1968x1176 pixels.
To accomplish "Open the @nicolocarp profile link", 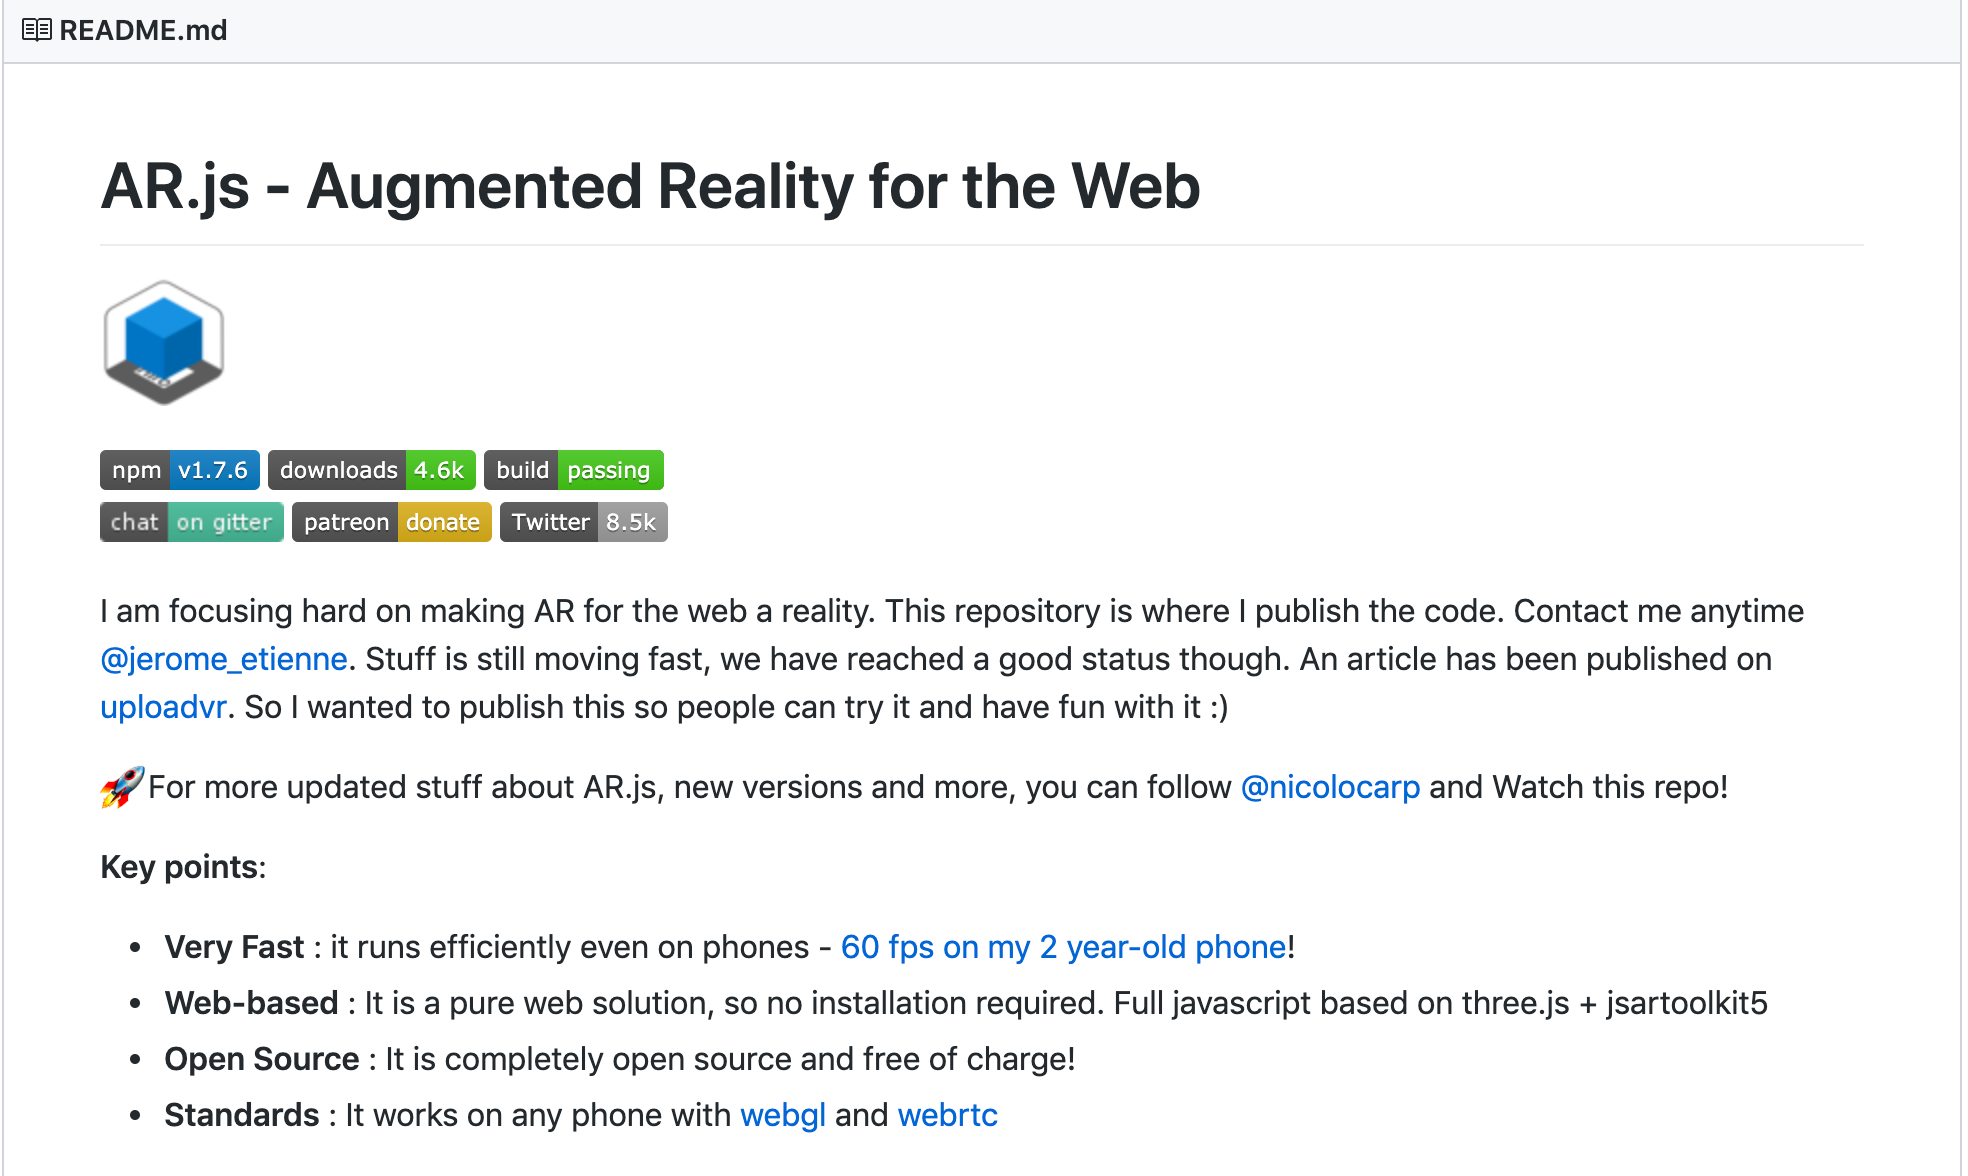I will click(1330, 787).
